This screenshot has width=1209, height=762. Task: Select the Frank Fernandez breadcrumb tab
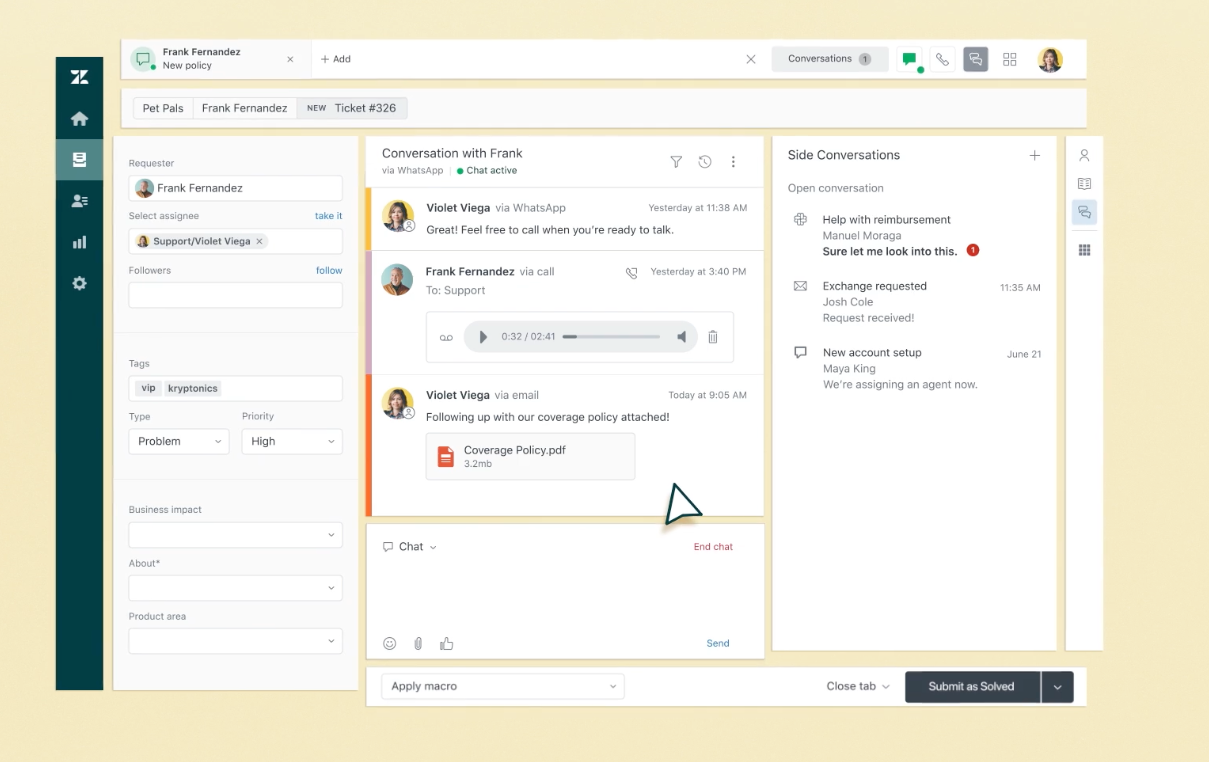pos(244,108)
